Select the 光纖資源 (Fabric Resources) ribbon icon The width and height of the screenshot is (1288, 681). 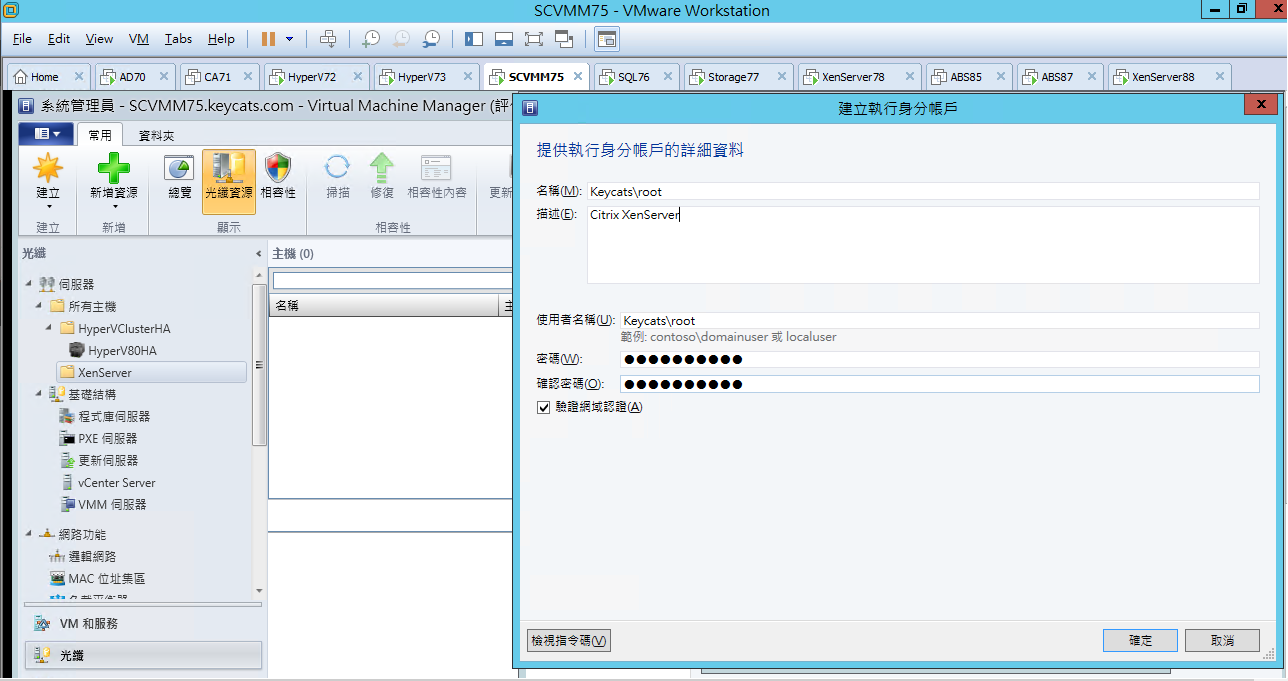coord(229,168)
